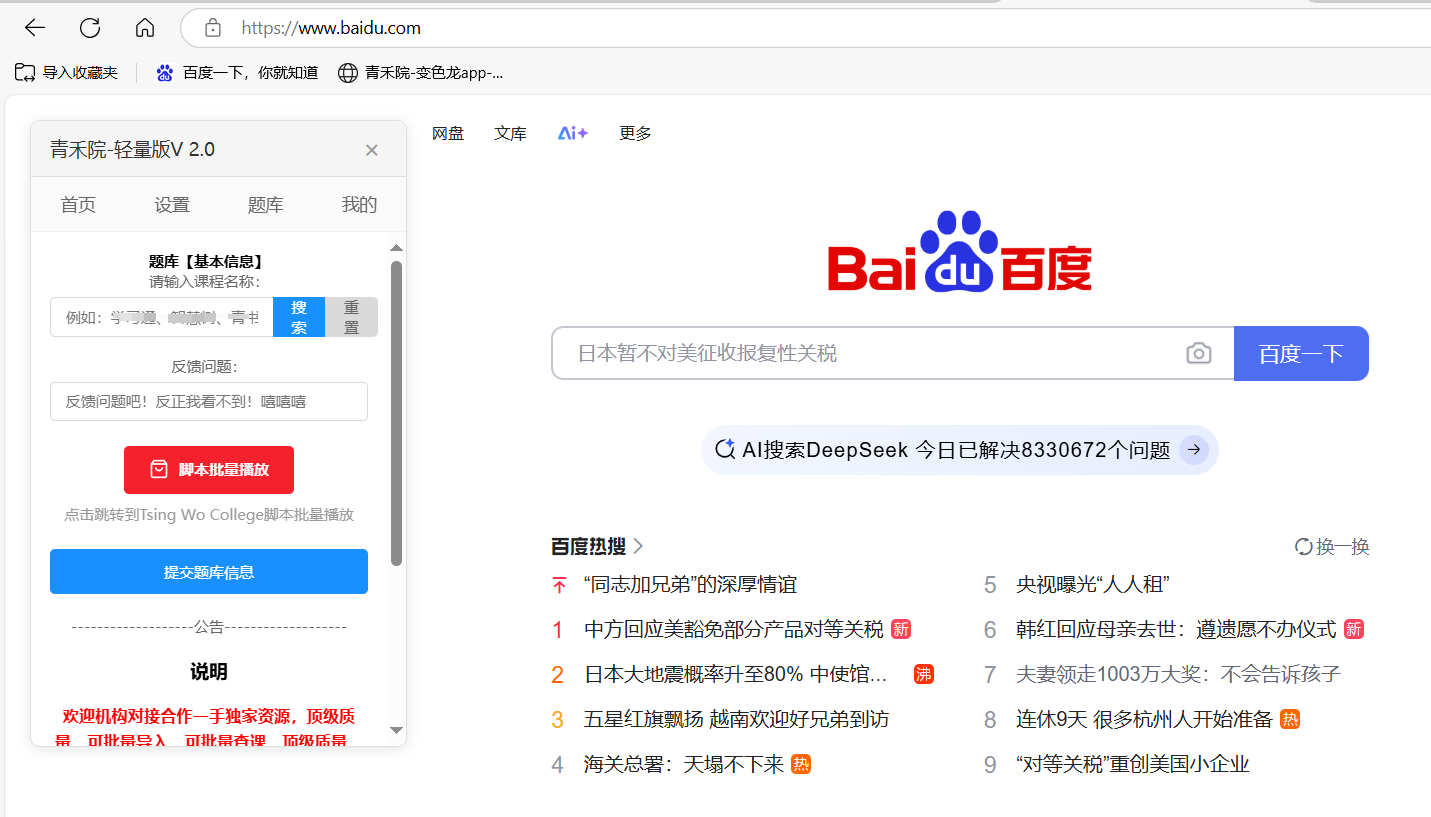Click 换一换 to refresh hot searches
This screenshot has width=1431, height=817.
[1343, 547]
